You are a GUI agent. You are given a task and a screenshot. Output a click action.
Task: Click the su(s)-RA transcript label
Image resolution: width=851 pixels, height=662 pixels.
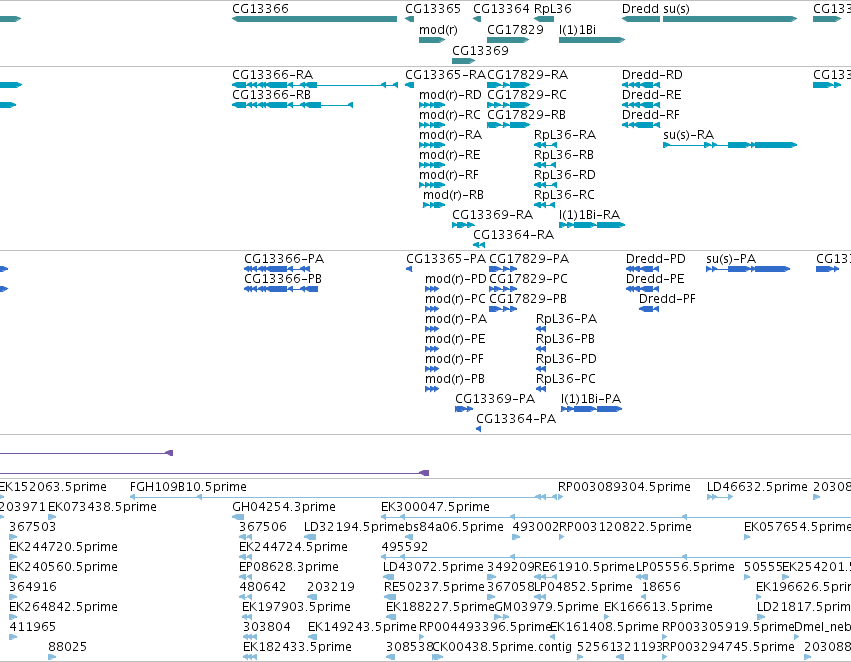(688, 135)
